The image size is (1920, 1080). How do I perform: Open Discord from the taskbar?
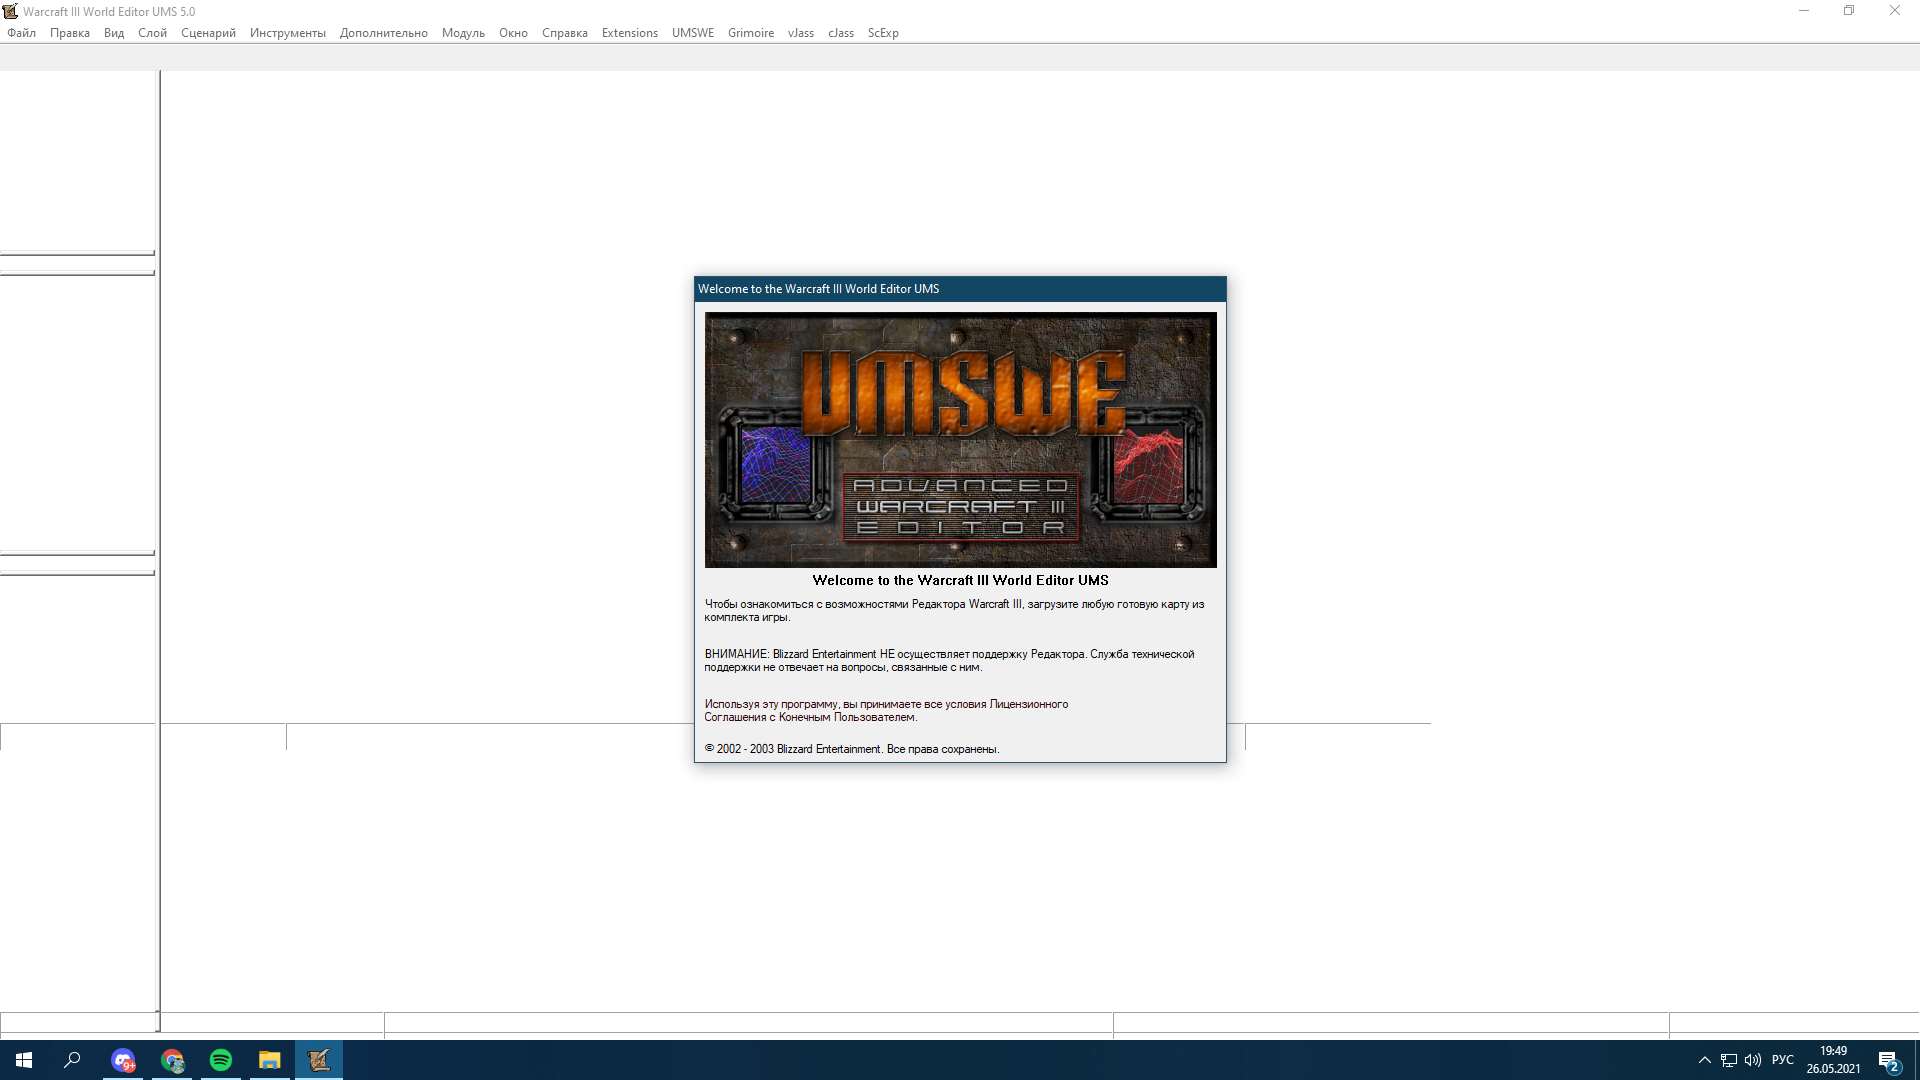pyautogui.click(x=123, y=1060)
